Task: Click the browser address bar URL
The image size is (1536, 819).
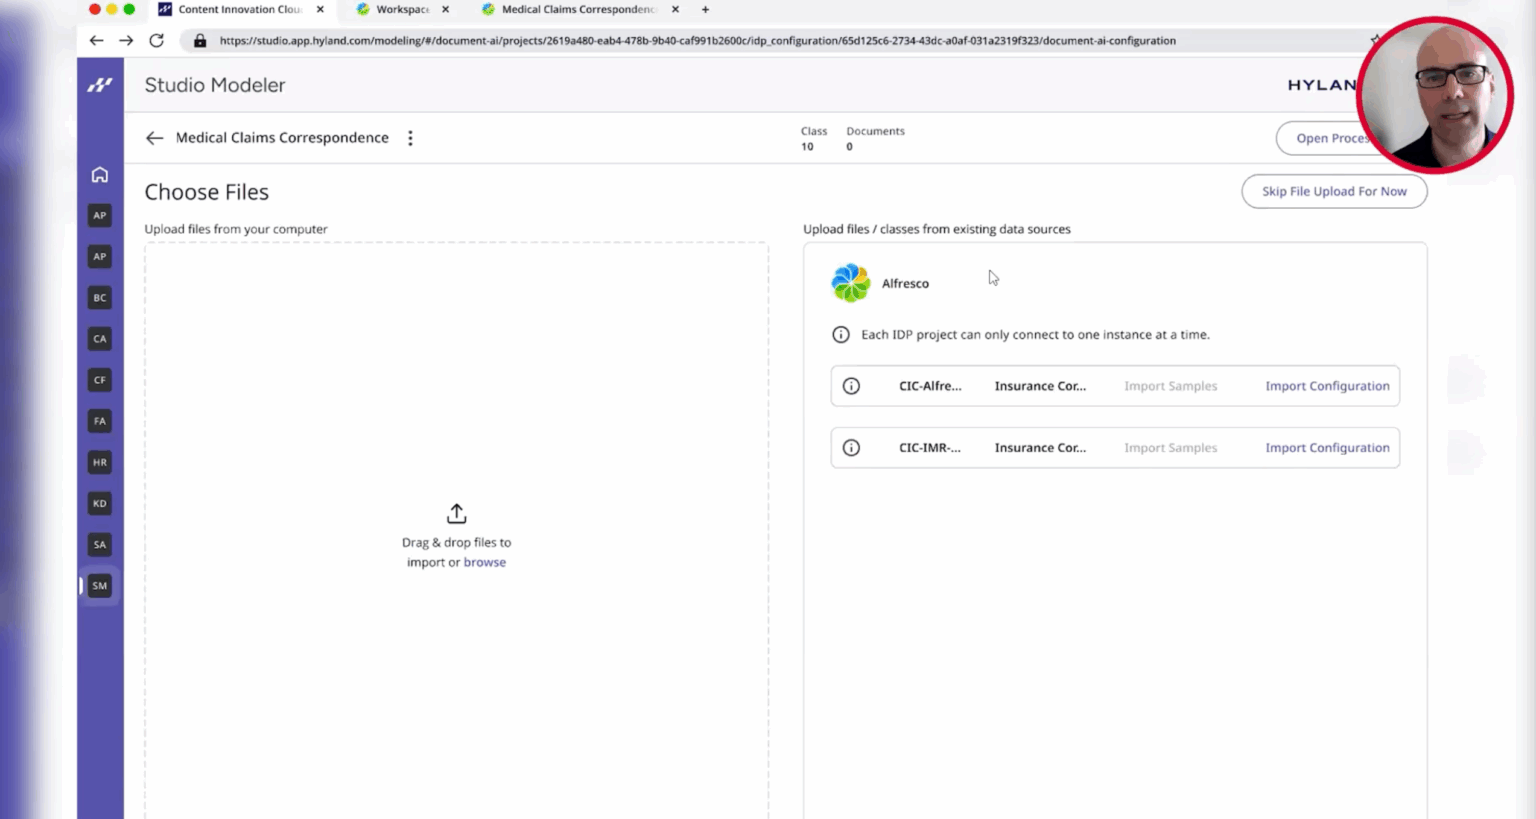Action: pos(697,41)
